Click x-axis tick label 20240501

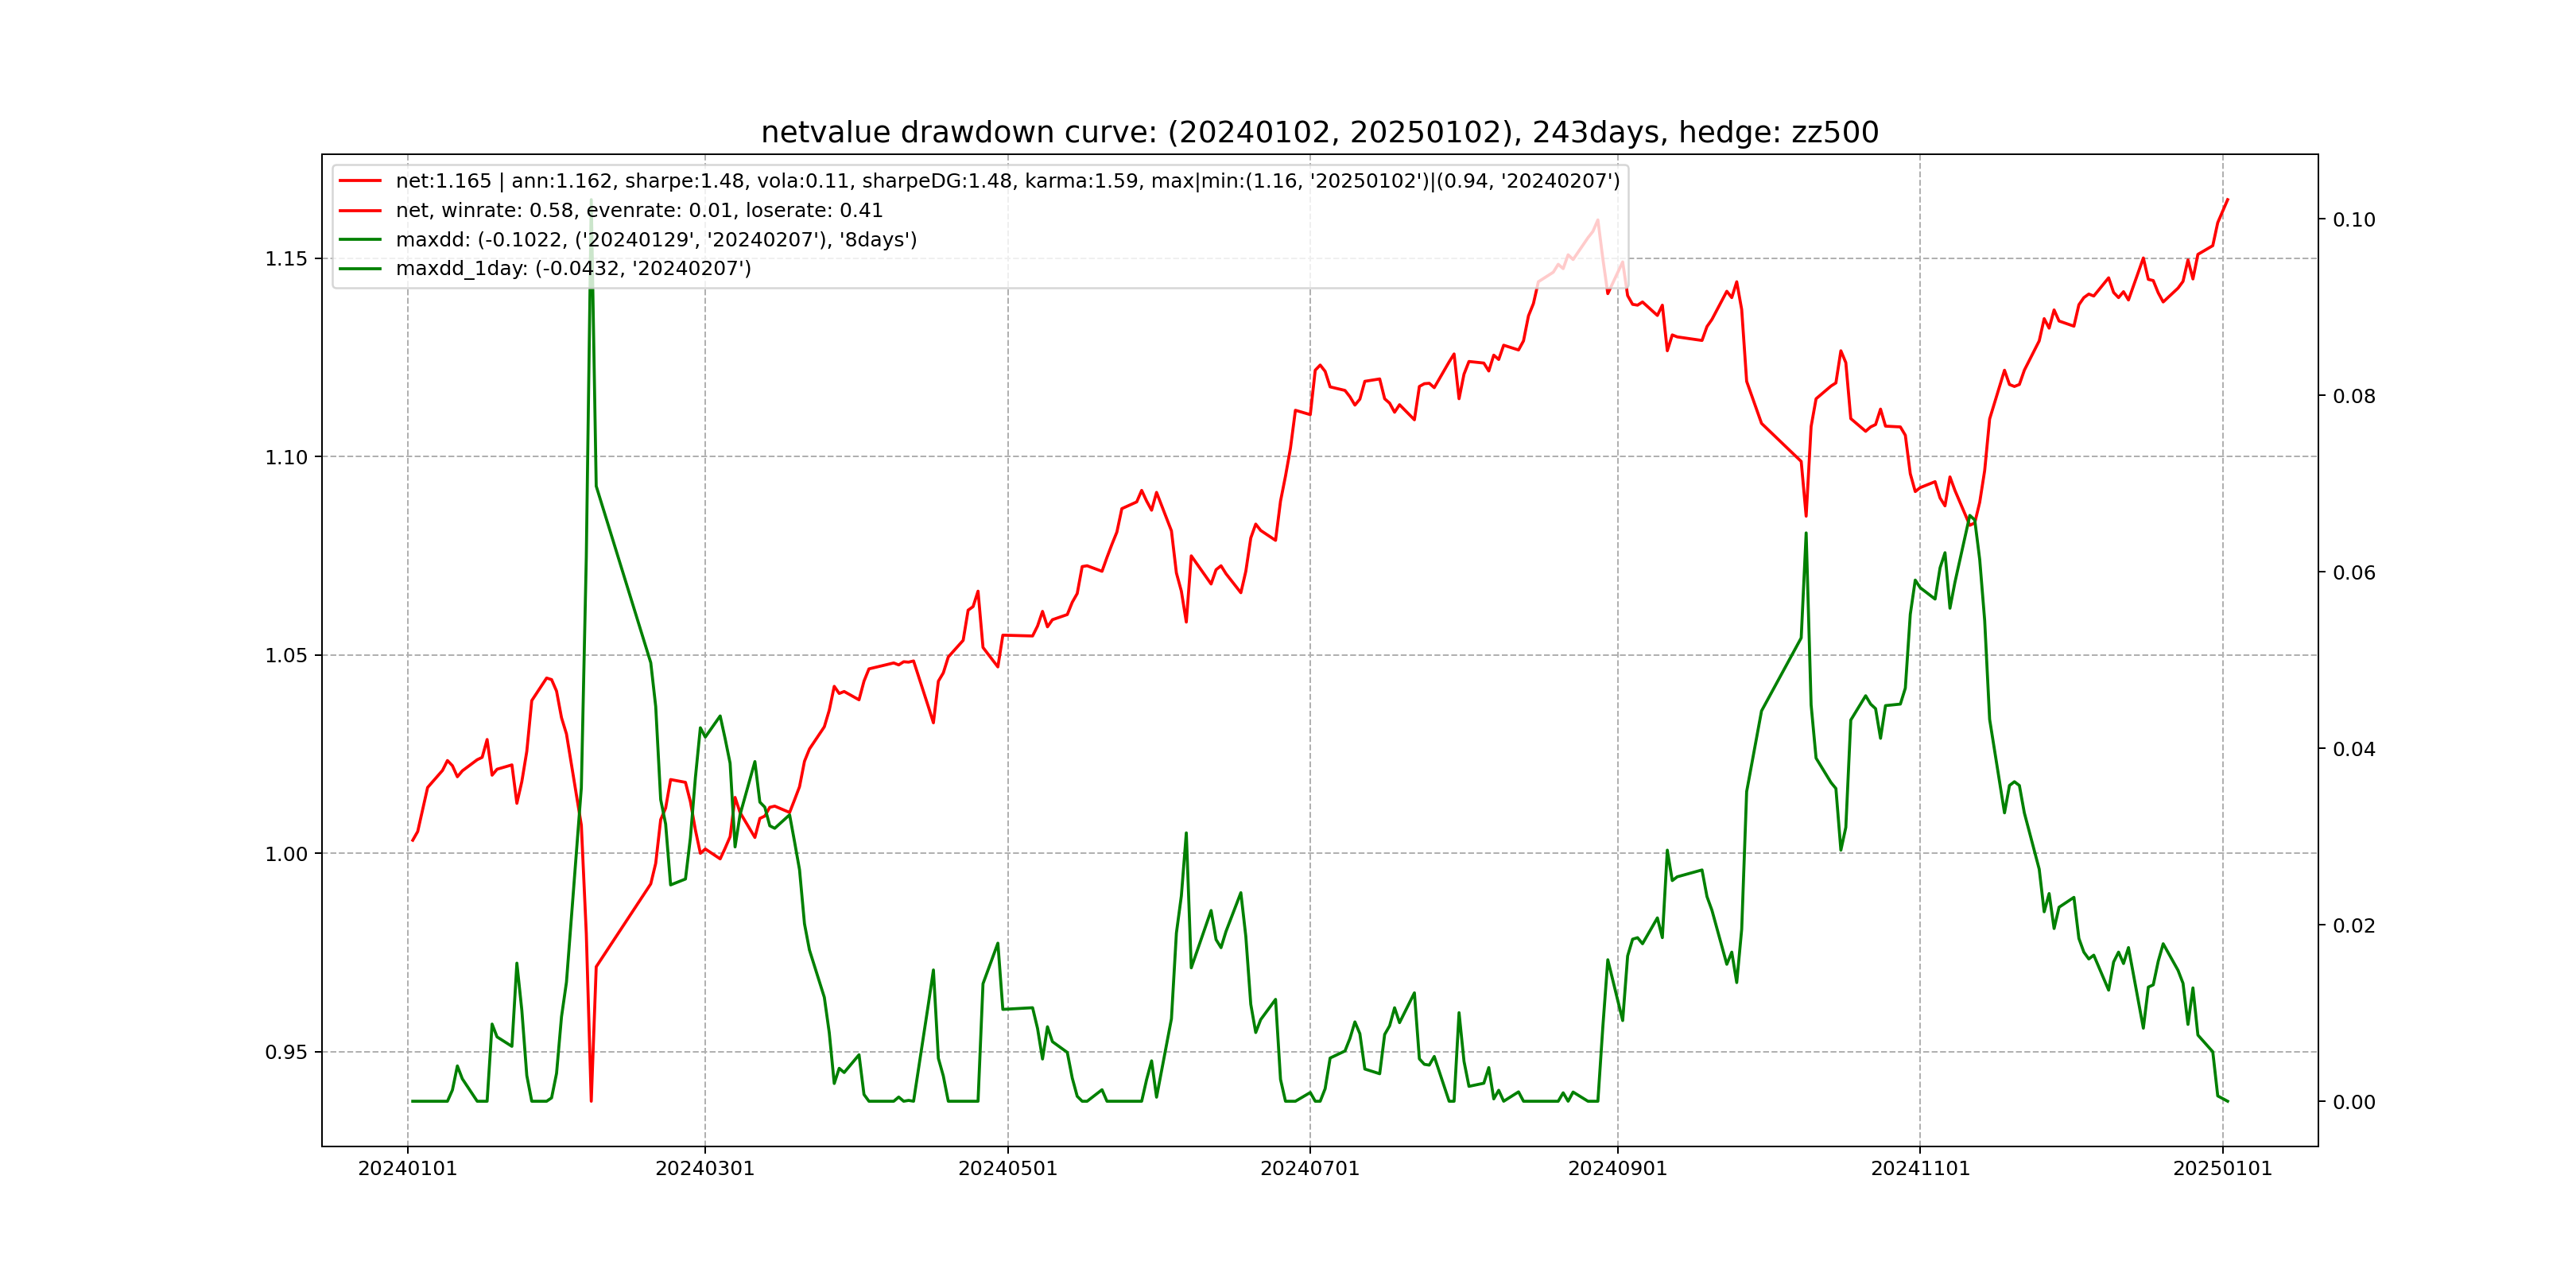(x=1007, y=1169)
